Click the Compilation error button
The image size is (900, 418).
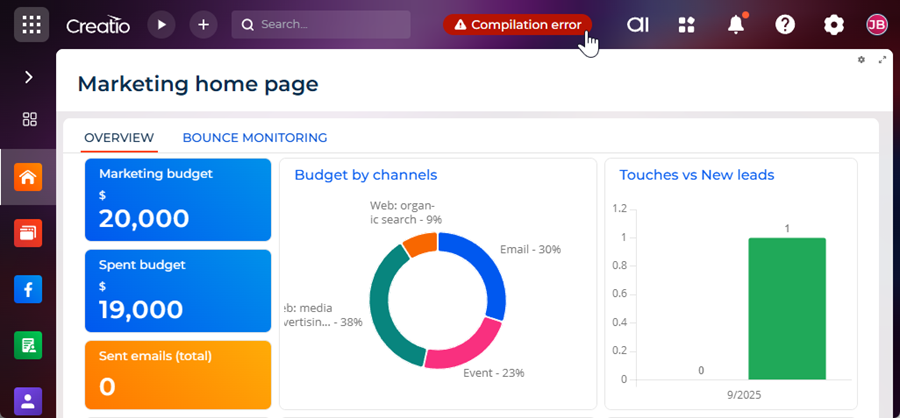(517, 25)
